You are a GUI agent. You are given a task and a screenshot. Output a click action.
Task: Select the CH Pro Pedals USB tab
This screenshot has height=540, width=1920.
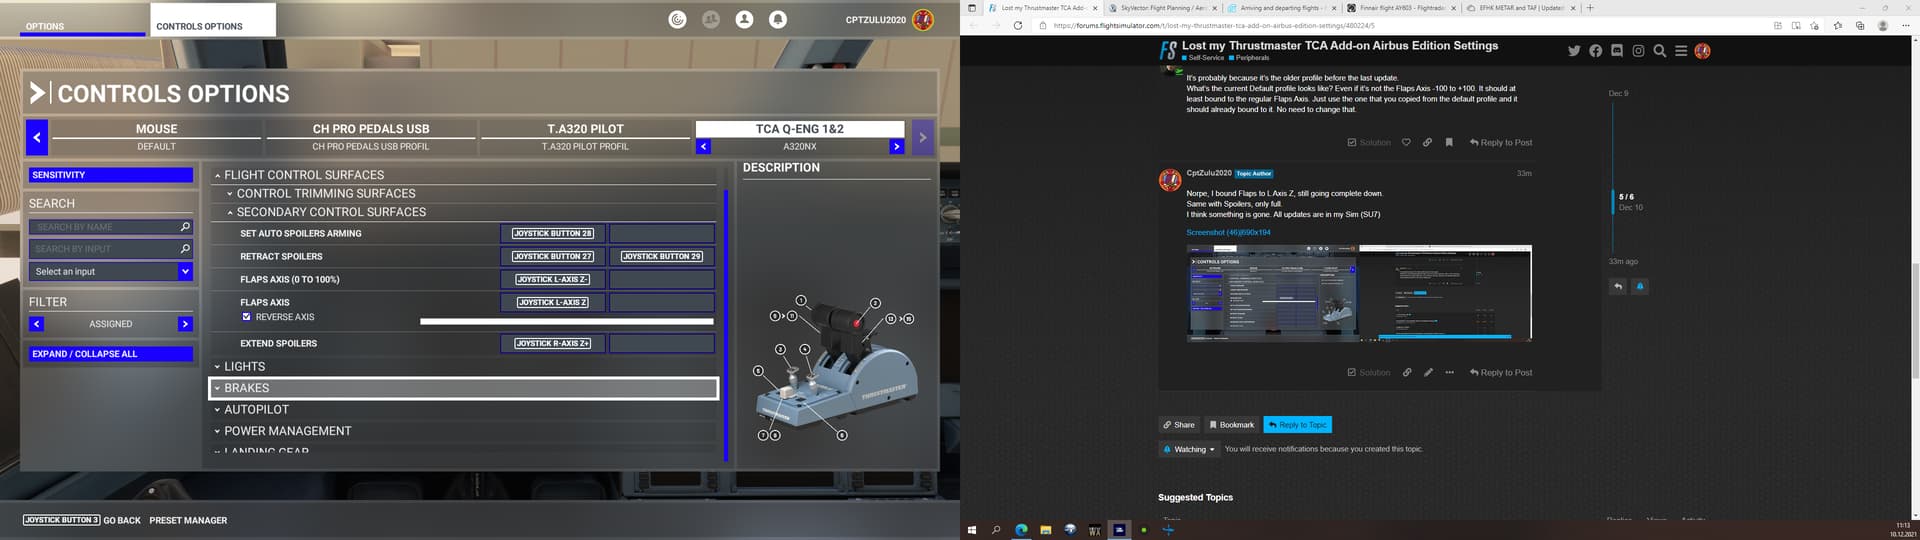tap(371, 137)
